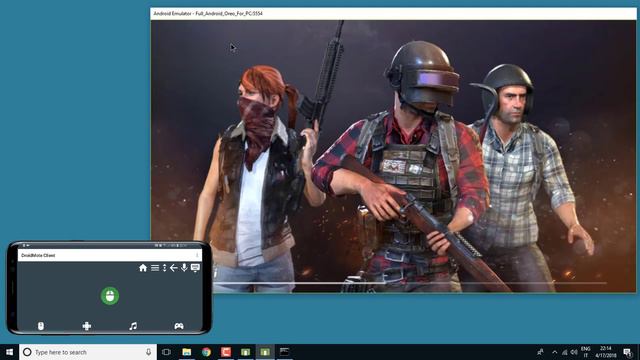The image size is (640, 360).
Task: Open the Action Center notifications icon
Action: [628, 352]
